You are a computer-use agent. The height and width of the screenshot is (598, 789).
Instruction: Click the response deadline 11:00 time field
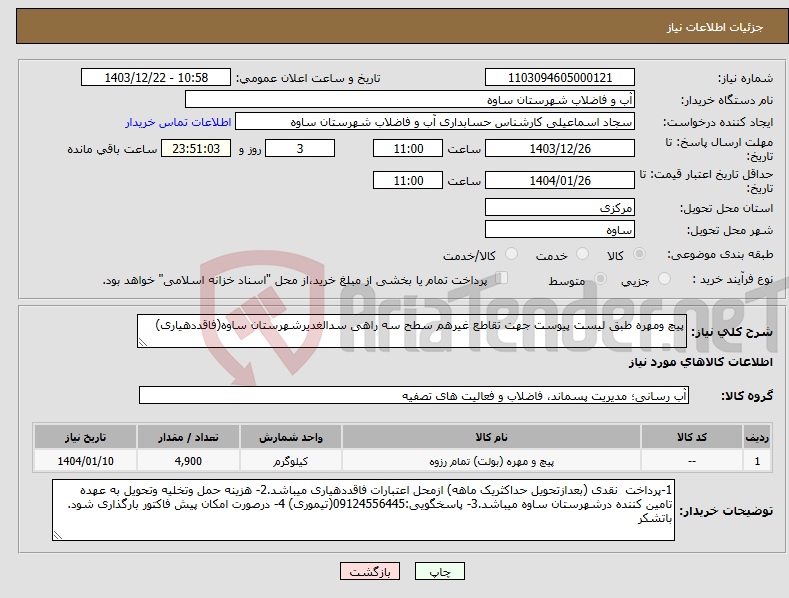point(408,148)
